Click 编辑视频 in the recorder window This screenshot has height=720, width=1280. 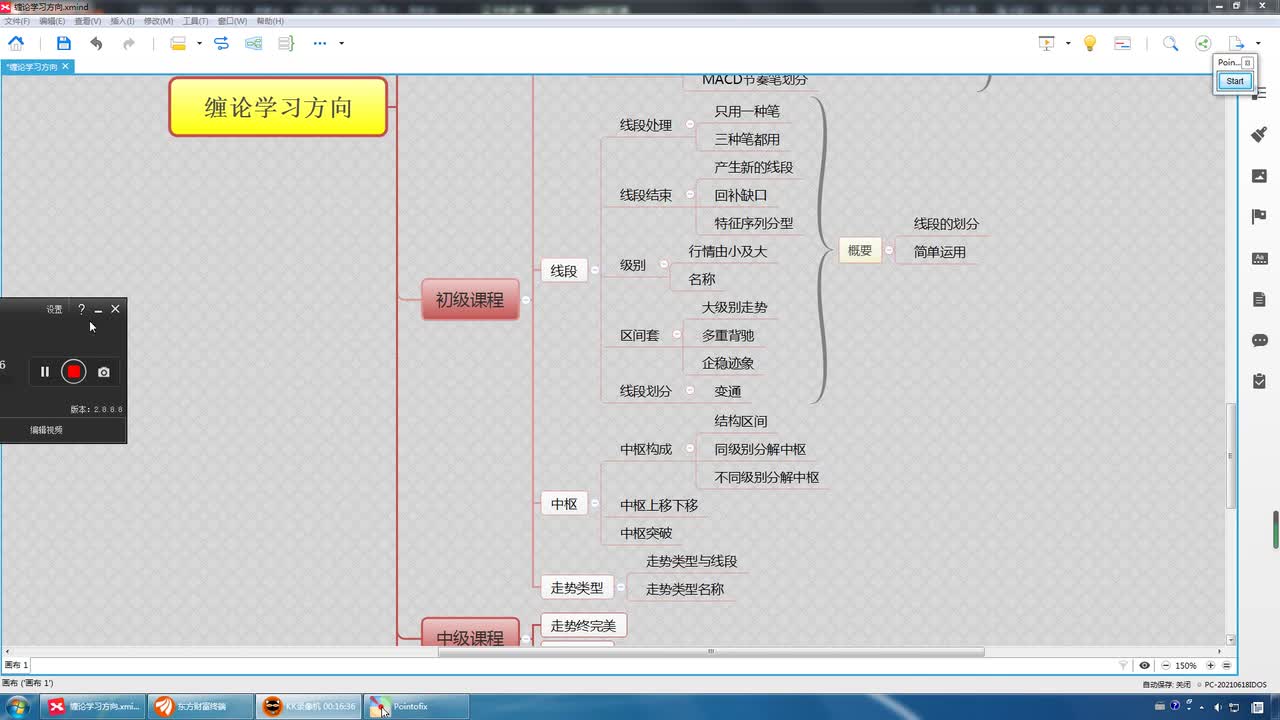46,430
